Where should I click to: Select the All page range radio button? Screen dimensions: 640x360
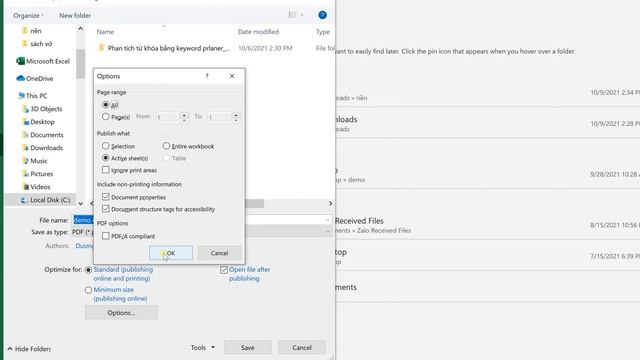click(105, 105)
